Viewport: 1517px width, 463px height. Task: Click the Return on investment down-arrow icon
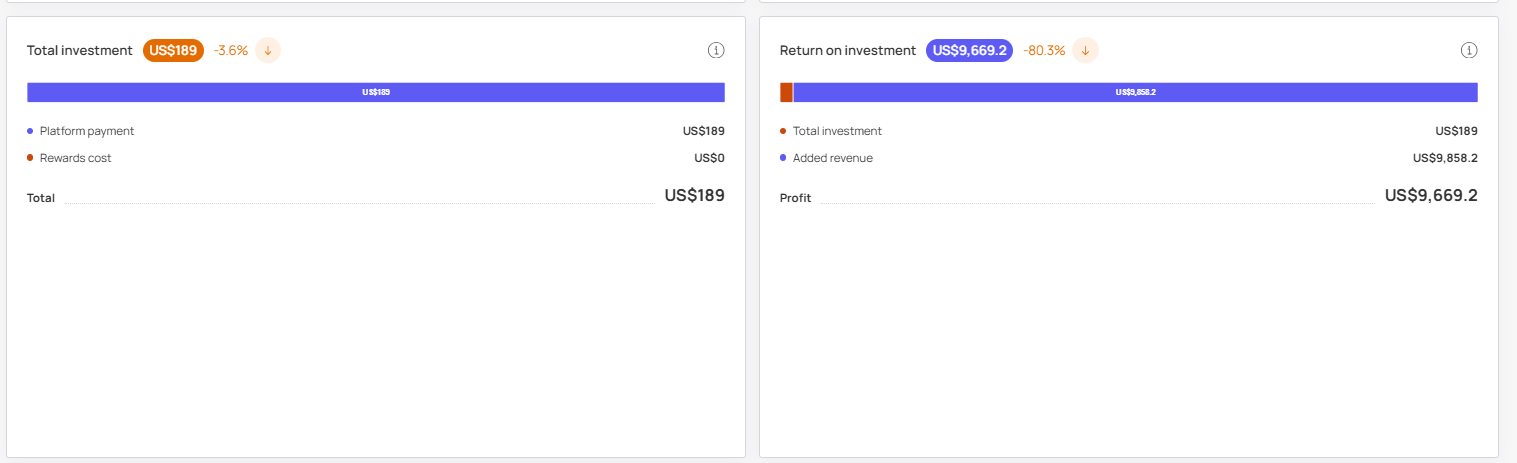coord(1085,50)
